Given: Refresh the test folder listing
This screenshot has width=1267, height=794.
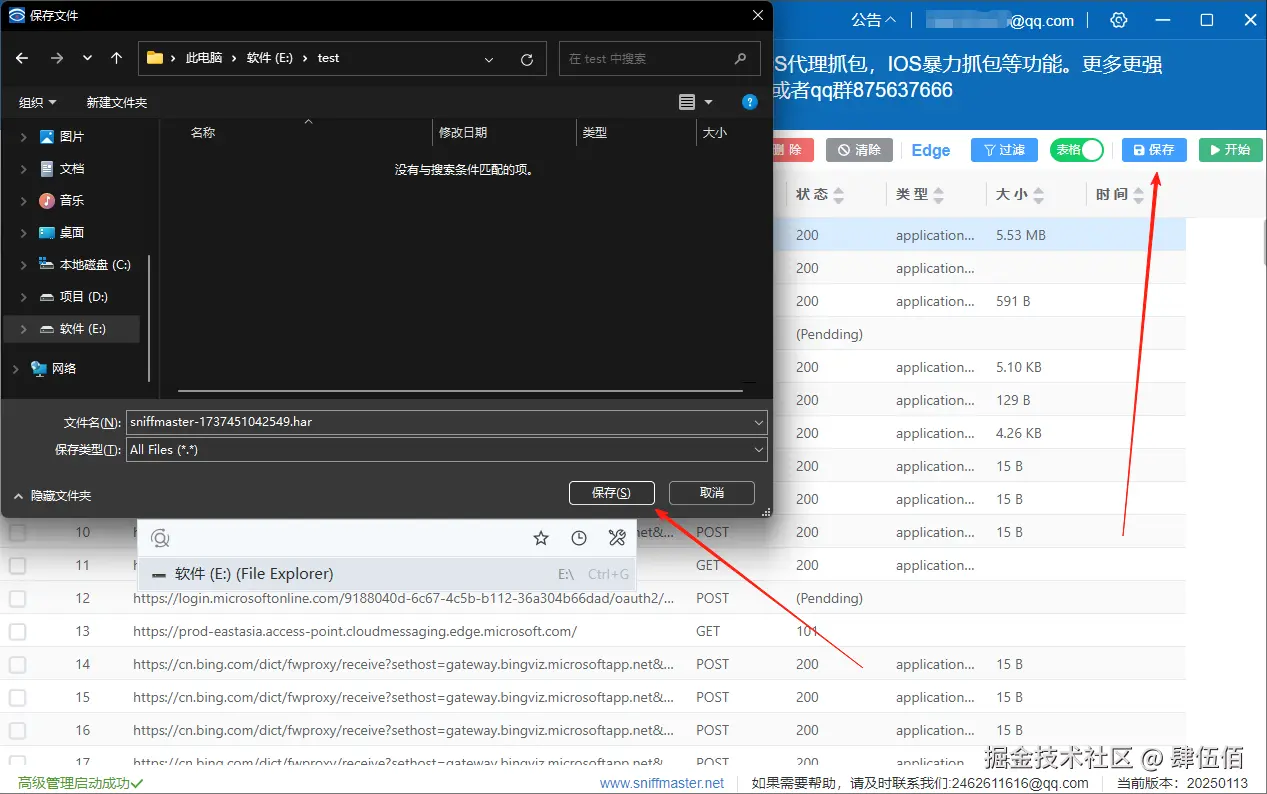Looking at the screenshot, I should click(527, 59).
